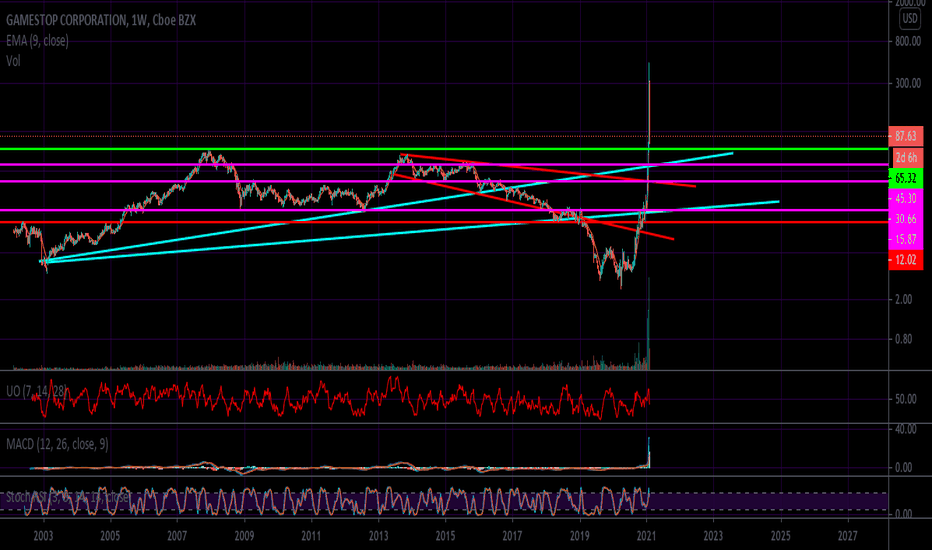Viewport: 932px width, 550px height.
Task: Click the 2003 label on time axis
Action: click(x=43, y=536)
